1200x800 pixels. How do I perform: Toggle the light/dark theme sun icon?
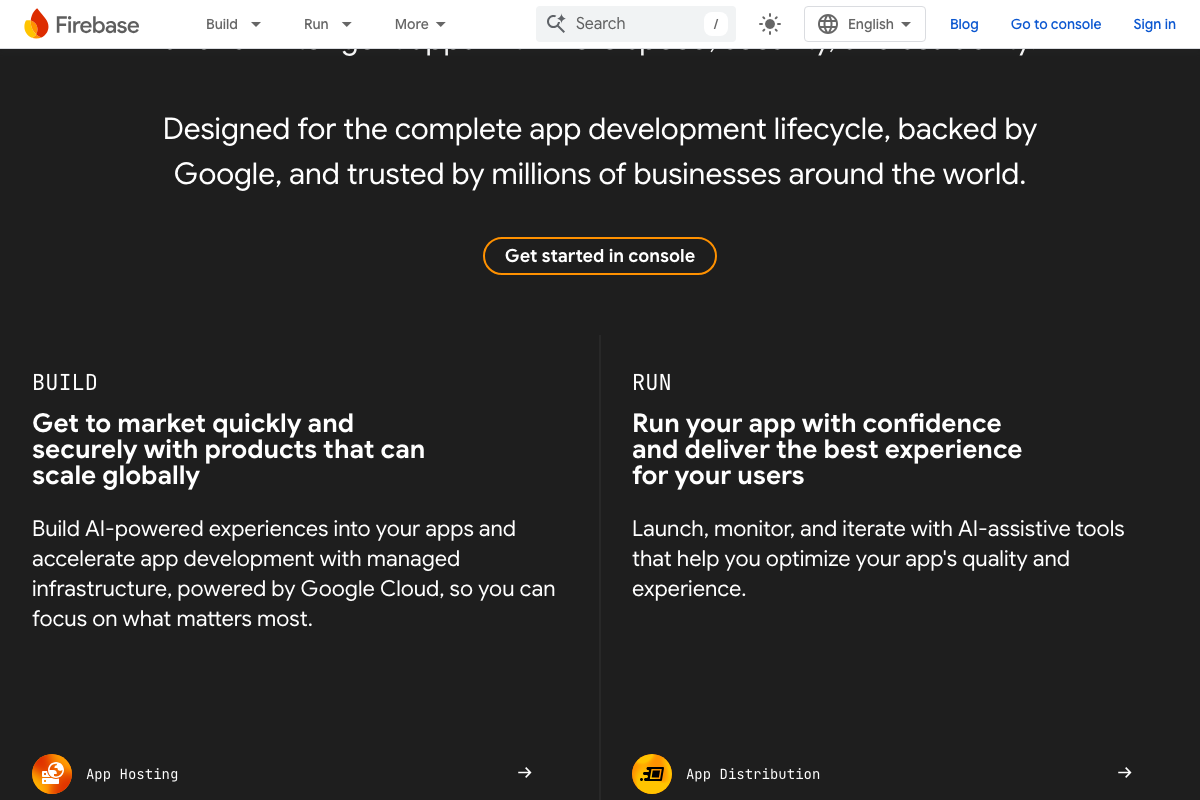tap(769, 24)
